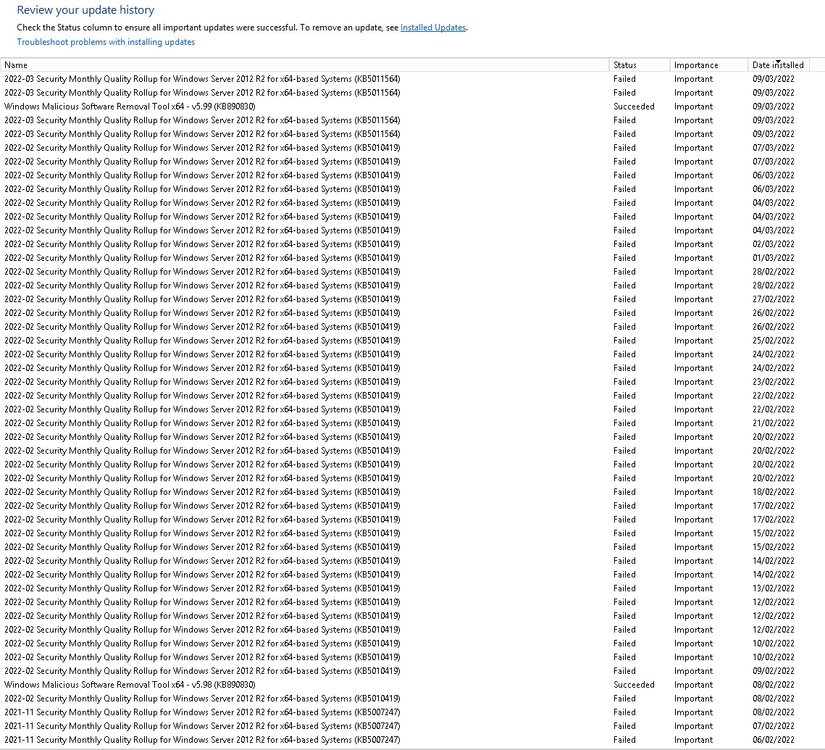This screenshot has width=825, height=750.
Task: Select the date cell 01/03/2022
Action: [773, 258]
